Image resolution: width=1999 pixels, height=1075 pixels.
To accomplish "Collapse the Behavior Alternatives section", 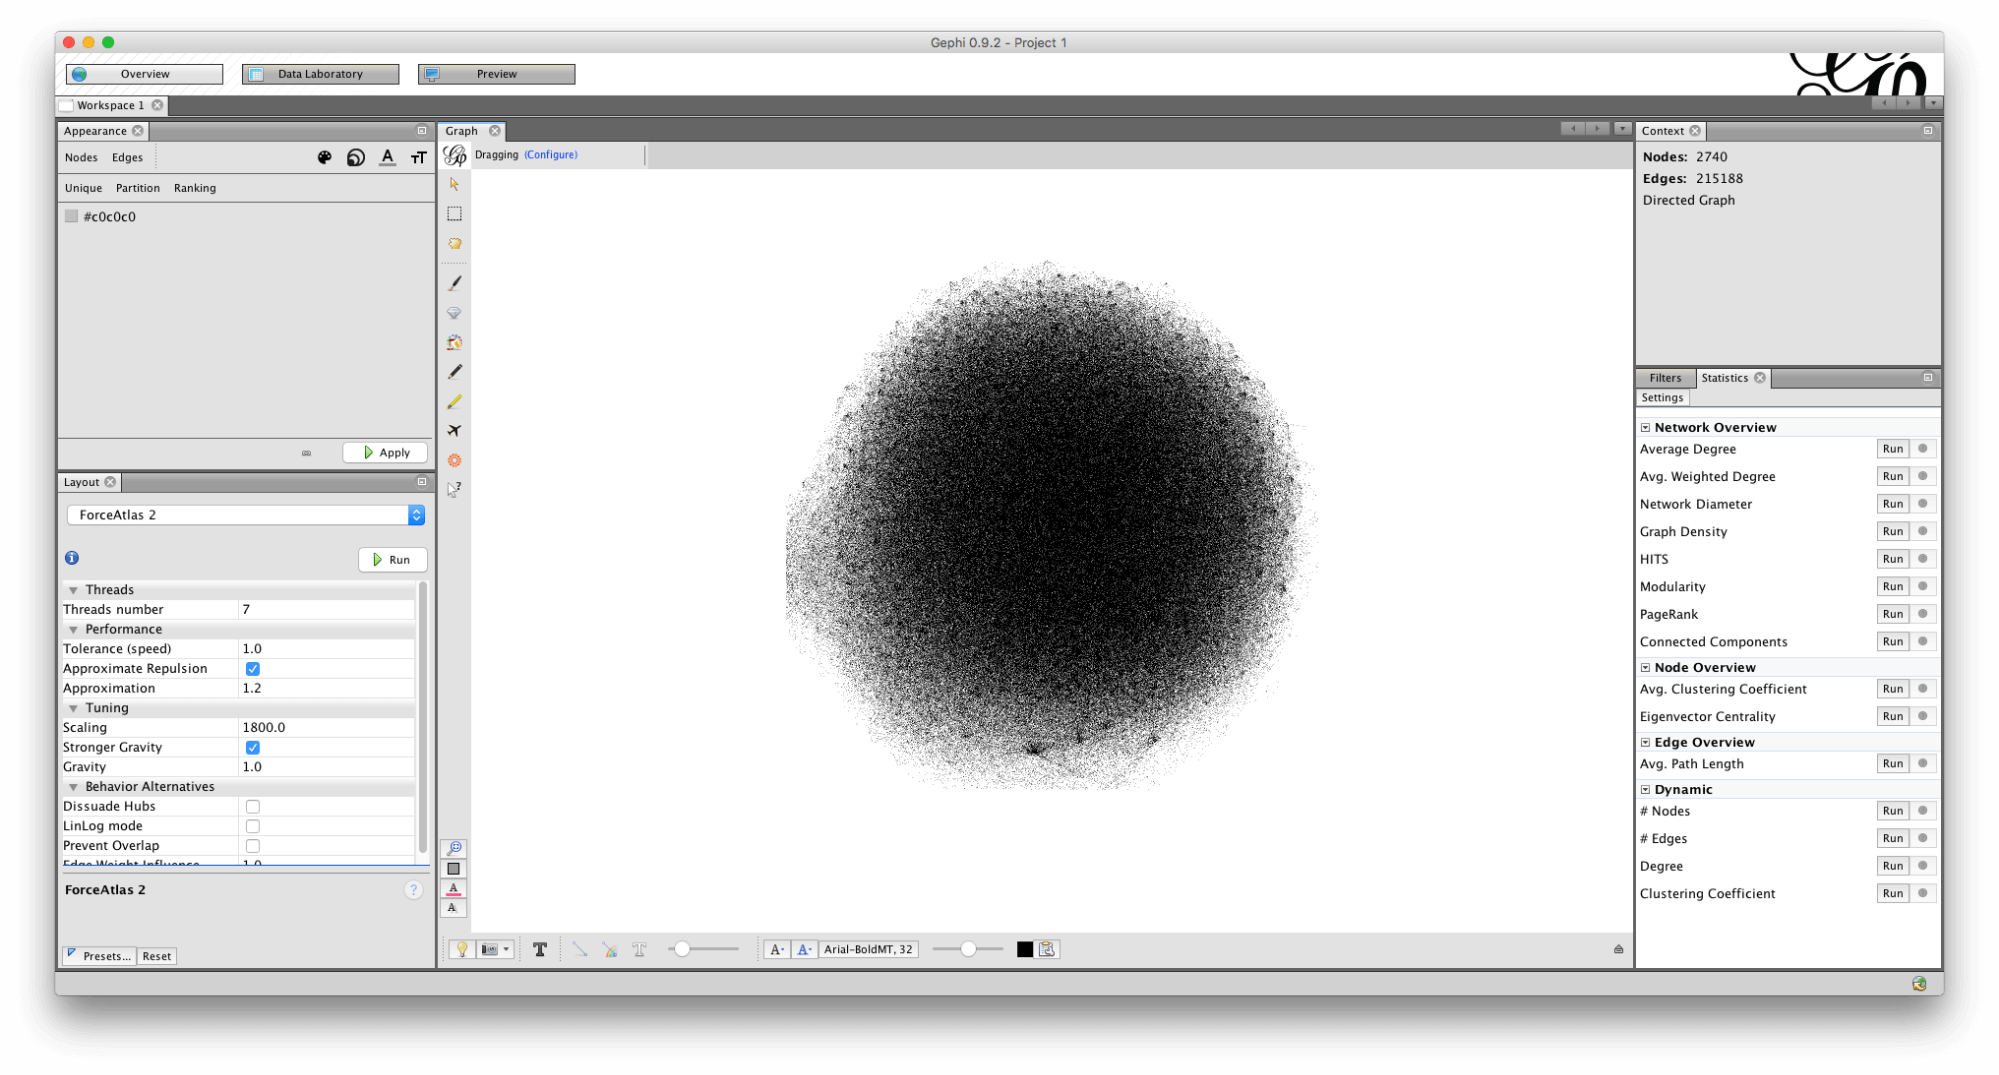I will pyautogui.click(x=73, y=787).
